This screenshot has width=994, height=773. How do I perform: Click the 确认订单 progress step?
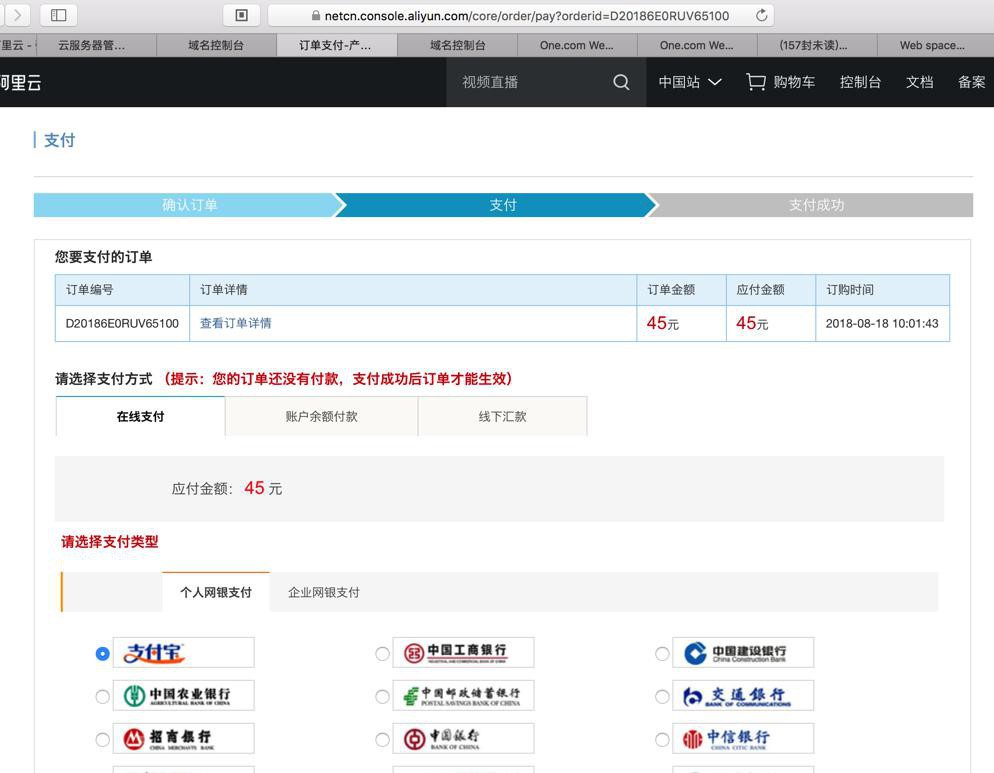(190, 205)
